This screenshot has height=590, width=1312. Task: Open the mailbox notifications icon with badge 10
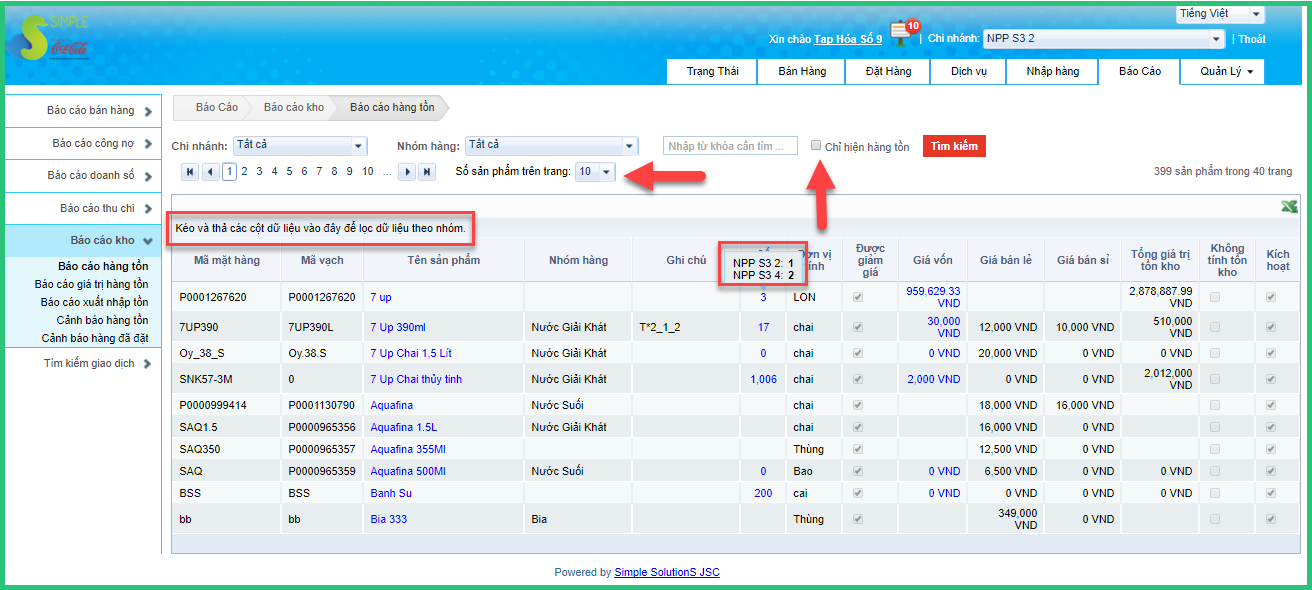tap(903, 33)
